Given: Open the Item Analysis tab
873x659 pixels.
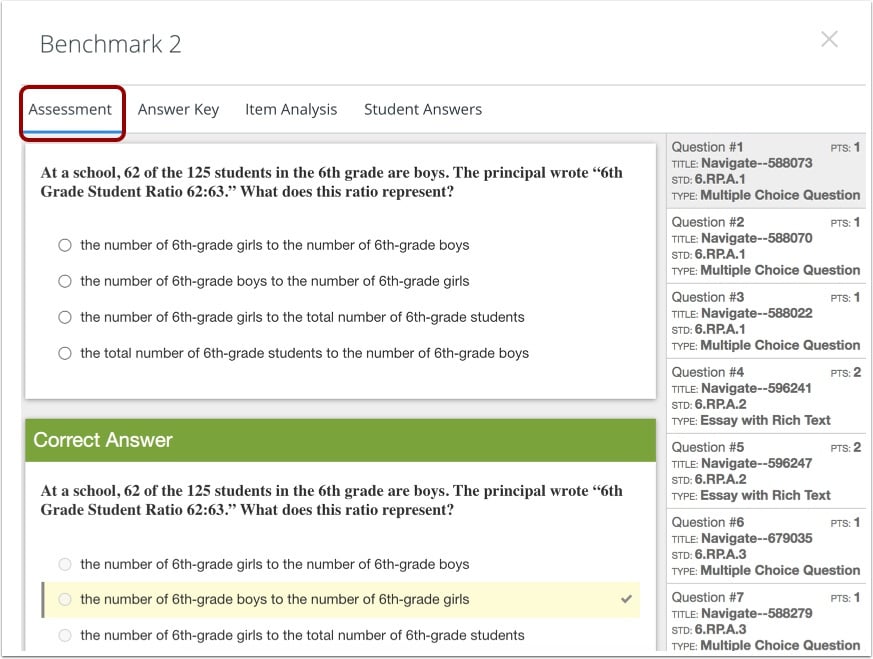Looking at the screenshot, I should [x=291, y=109].
